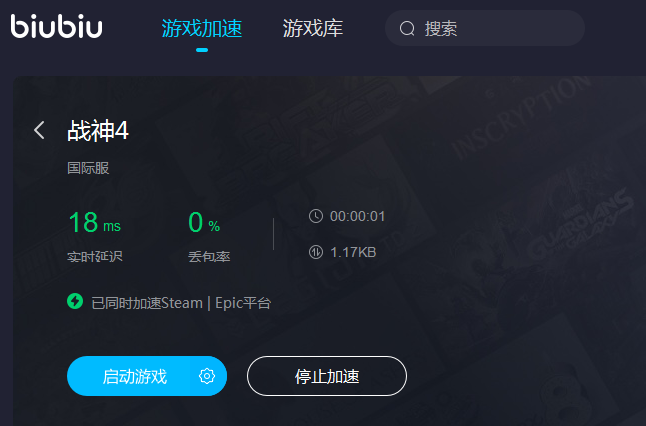Click the 已同时加速Steam | Epic平台 text
Viewport: 646px width, 426px height.
(x=181, y=303)
